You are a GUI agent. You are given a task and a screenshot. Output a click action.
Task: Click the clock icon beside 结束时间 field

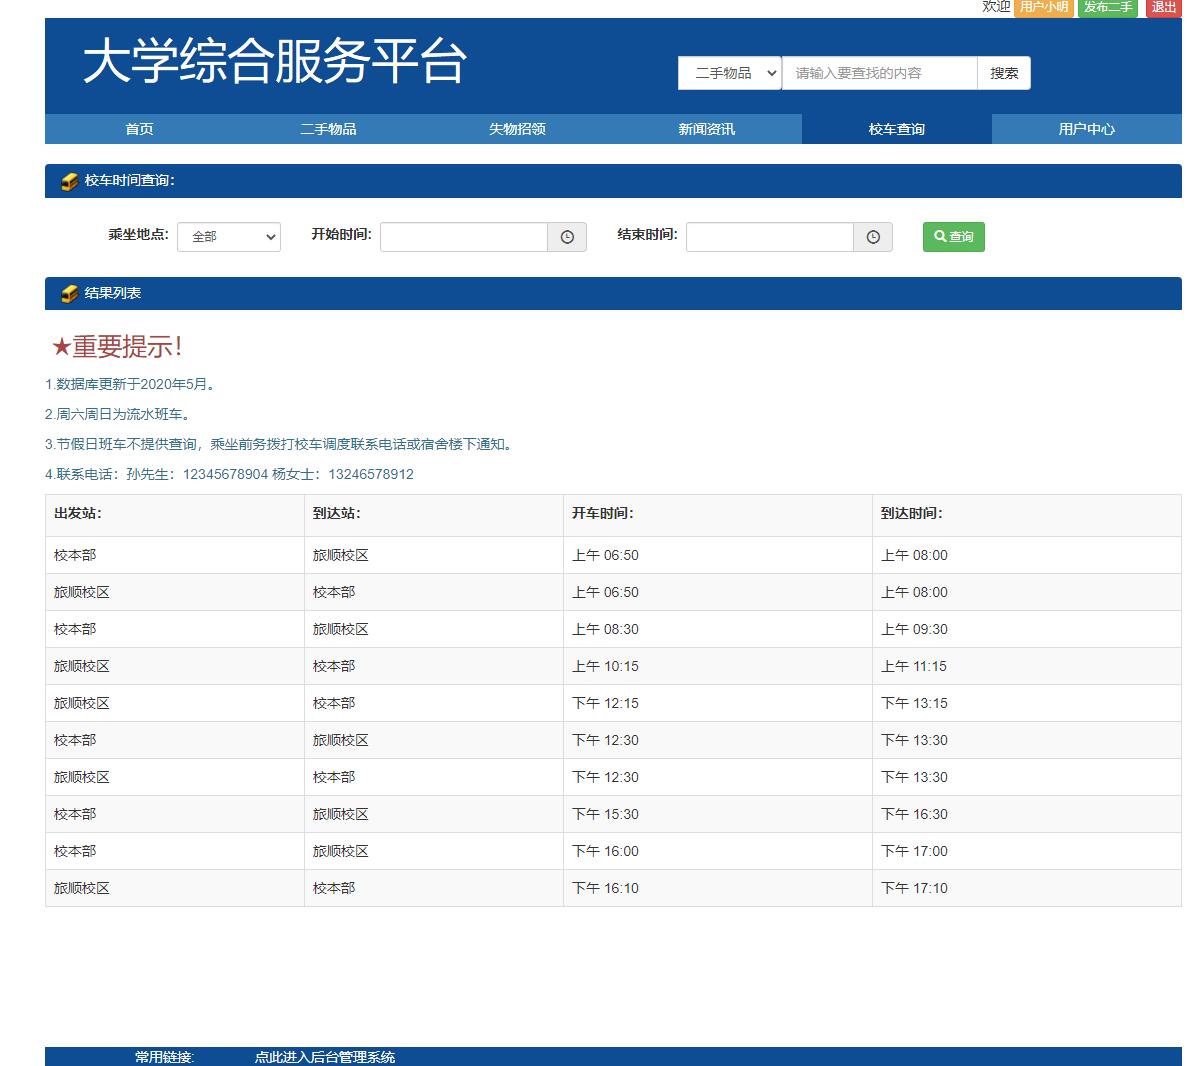click(873, 237)
